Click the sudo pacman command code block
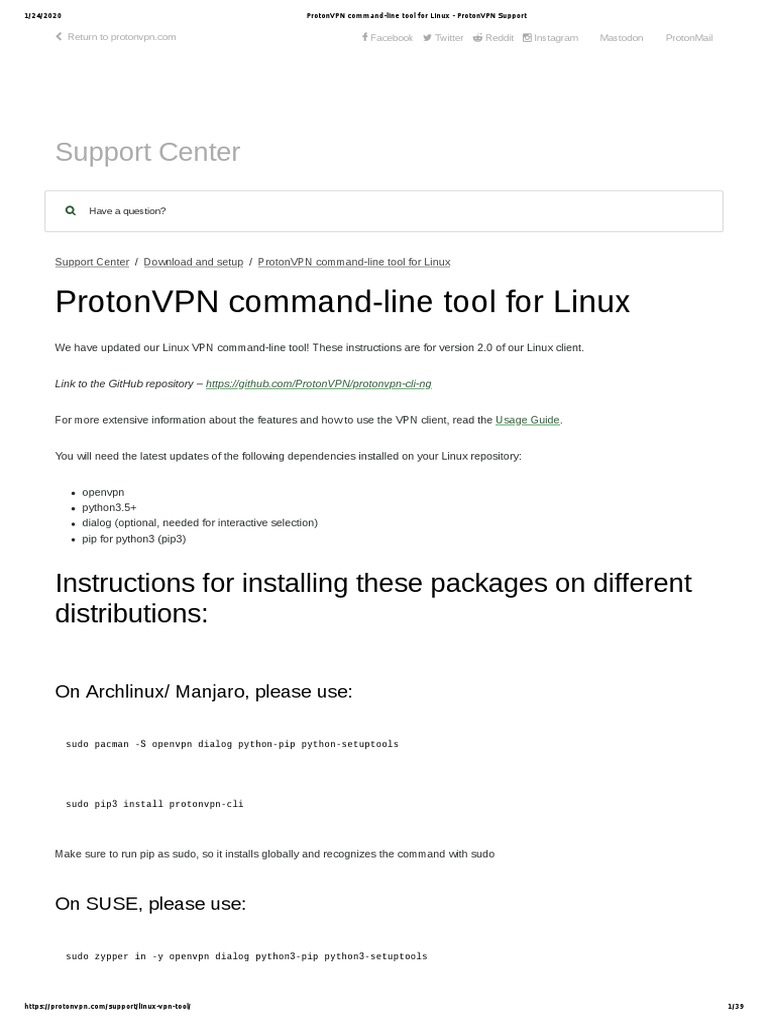Screen dimensions: 768x1024 (x=232, y=745)
